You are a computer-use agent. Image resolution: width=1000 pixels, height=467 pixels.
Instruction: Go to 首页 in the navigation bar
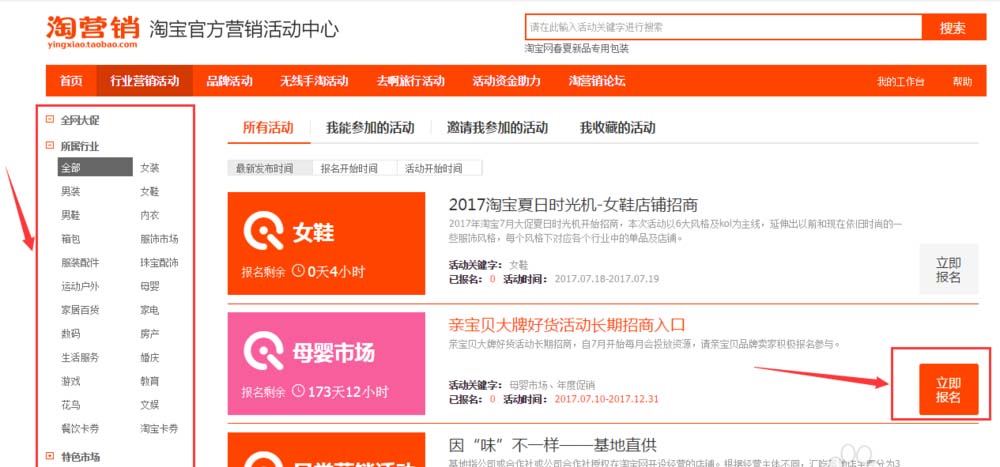(71, 81)
